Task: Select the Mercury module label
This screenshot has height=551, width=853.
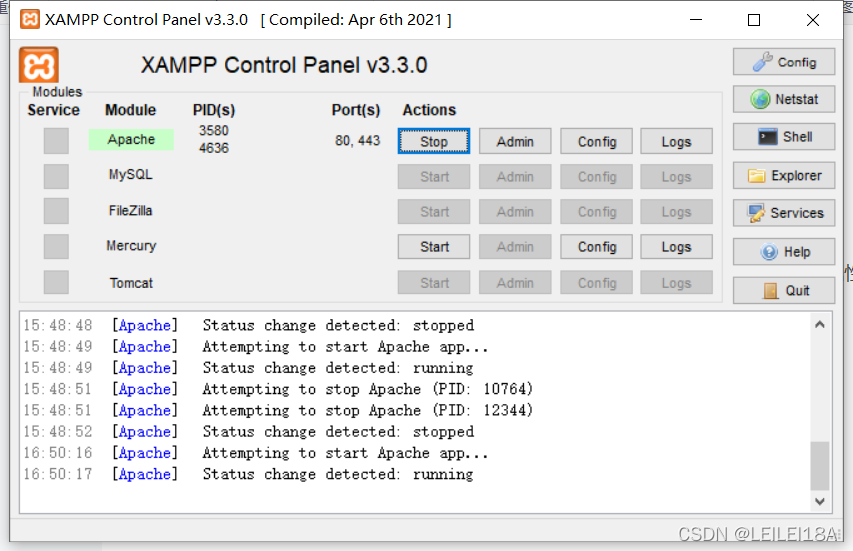Action: (x=131, y=246)
